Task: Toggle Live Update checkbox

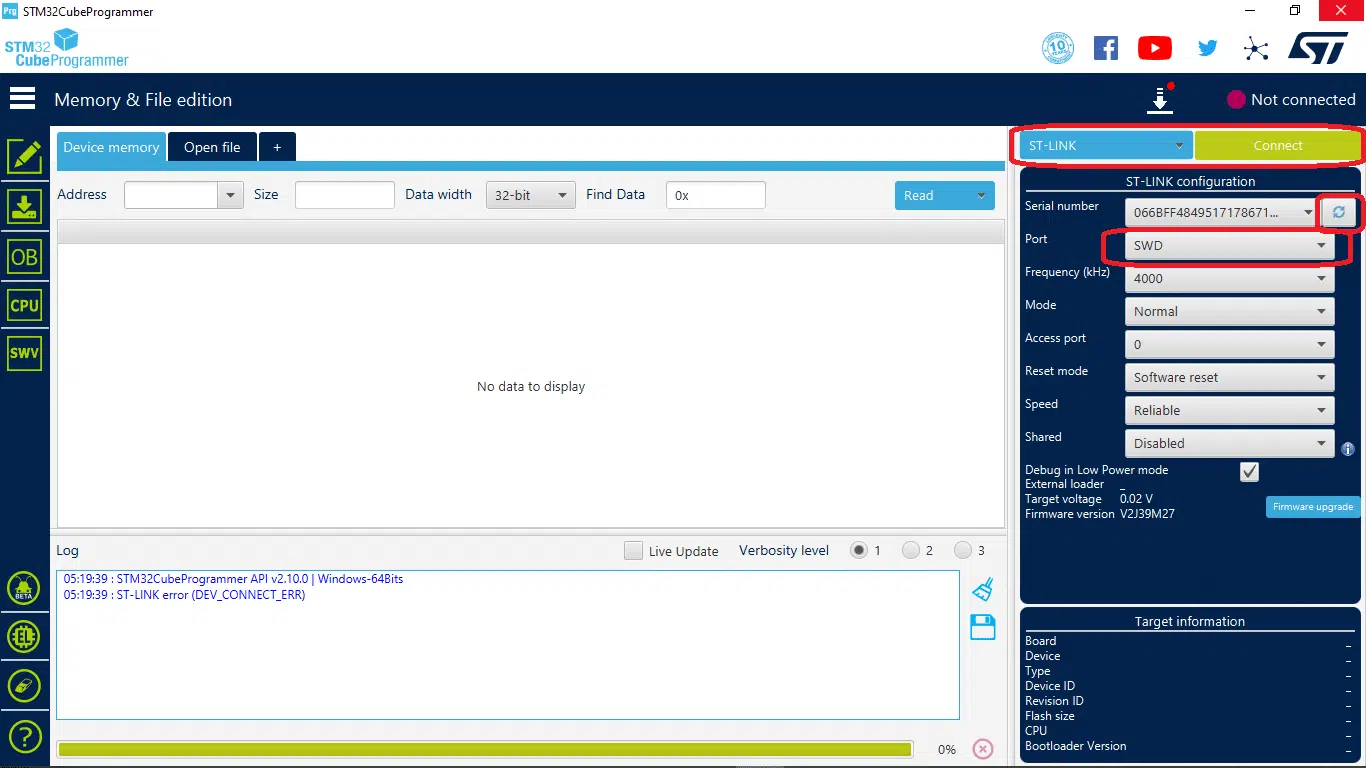Action: (633, 550)
